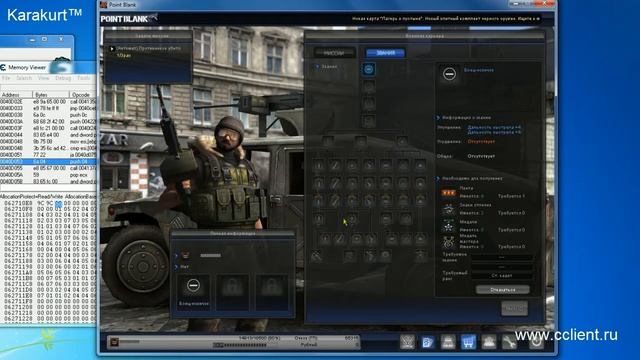The image size is (640, 360).
Task: Click the insignia icon below the orange ribbon
Action: coord(449,209)
